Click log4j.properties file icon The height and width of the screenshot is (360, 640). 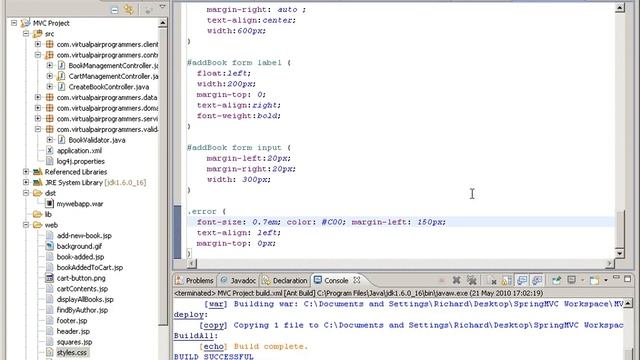pyautogui.click(x=49, y=161)
